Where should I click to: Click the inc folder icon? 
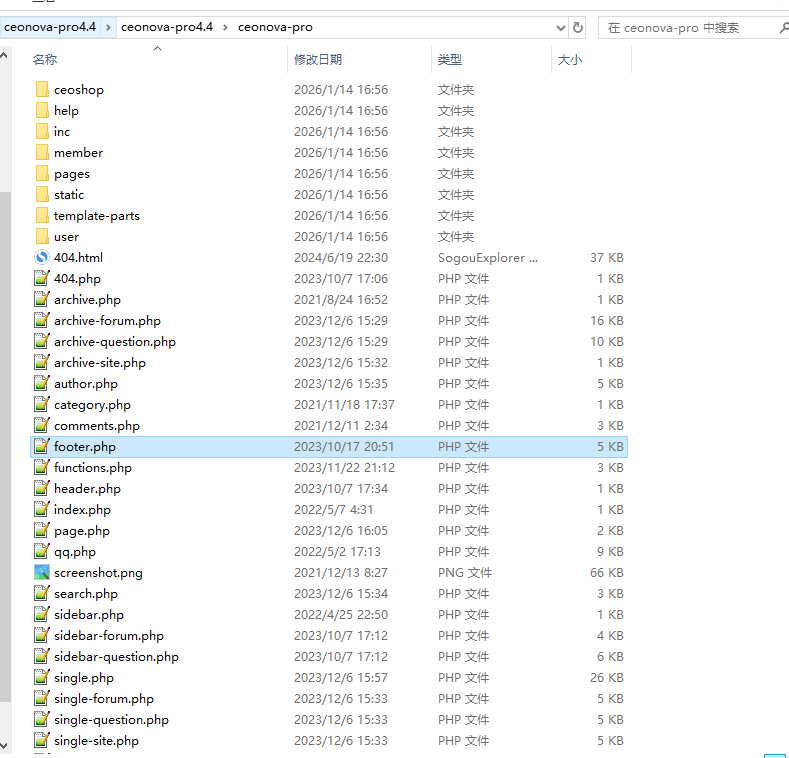[x=42, y=132]
